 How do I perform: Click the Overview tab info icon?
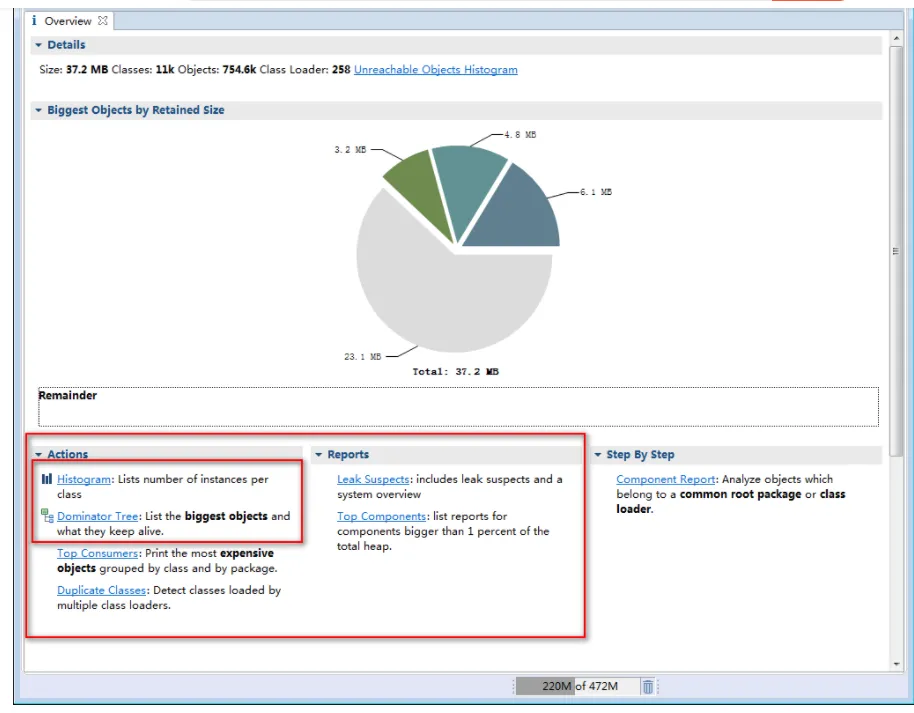point(34,20)
